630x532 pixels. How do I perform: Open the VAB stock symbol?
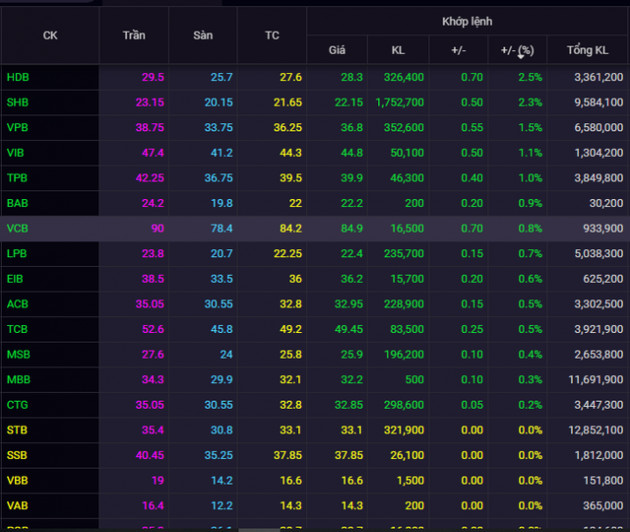[17, 505]
